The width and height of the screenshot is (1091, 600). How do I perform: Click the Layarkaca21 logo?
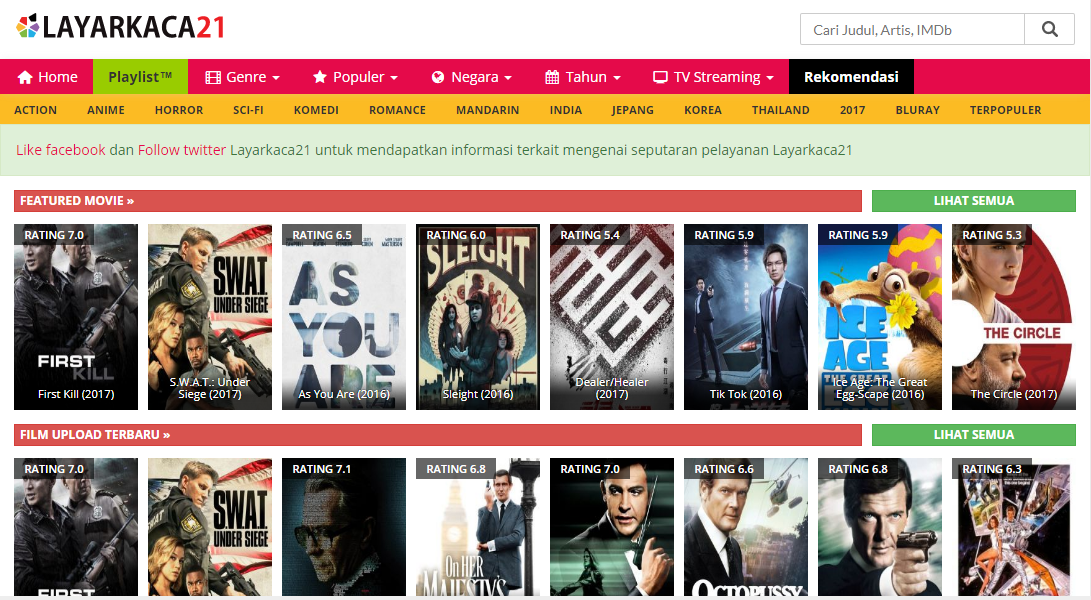coord(120,26)
